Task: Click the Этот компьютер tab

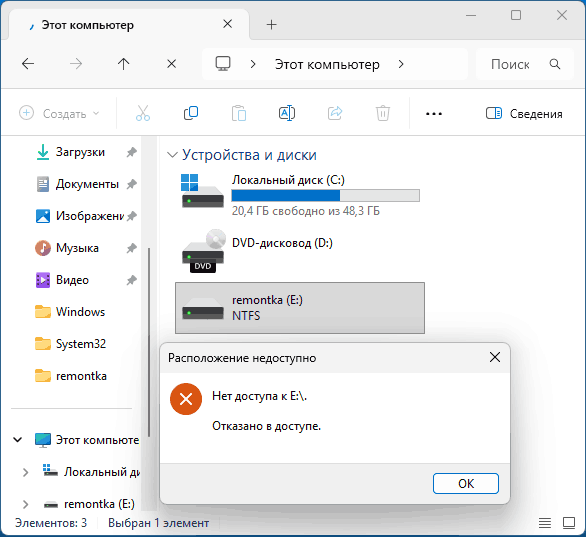Action: (x=129, y=25)
